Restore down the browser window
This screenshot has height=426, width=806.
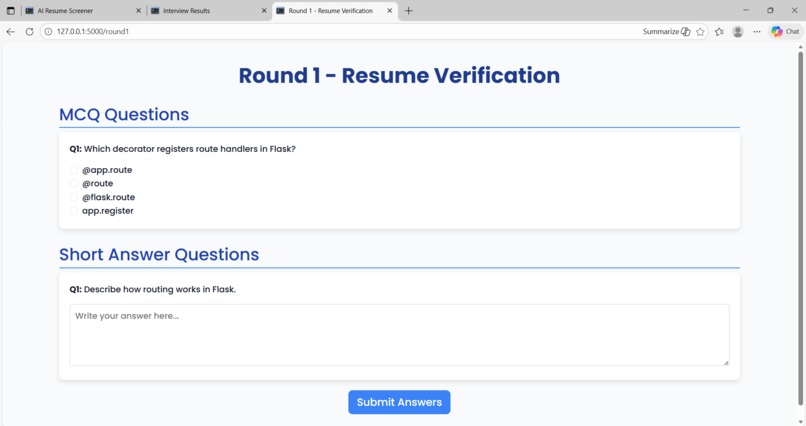point(770,10)
